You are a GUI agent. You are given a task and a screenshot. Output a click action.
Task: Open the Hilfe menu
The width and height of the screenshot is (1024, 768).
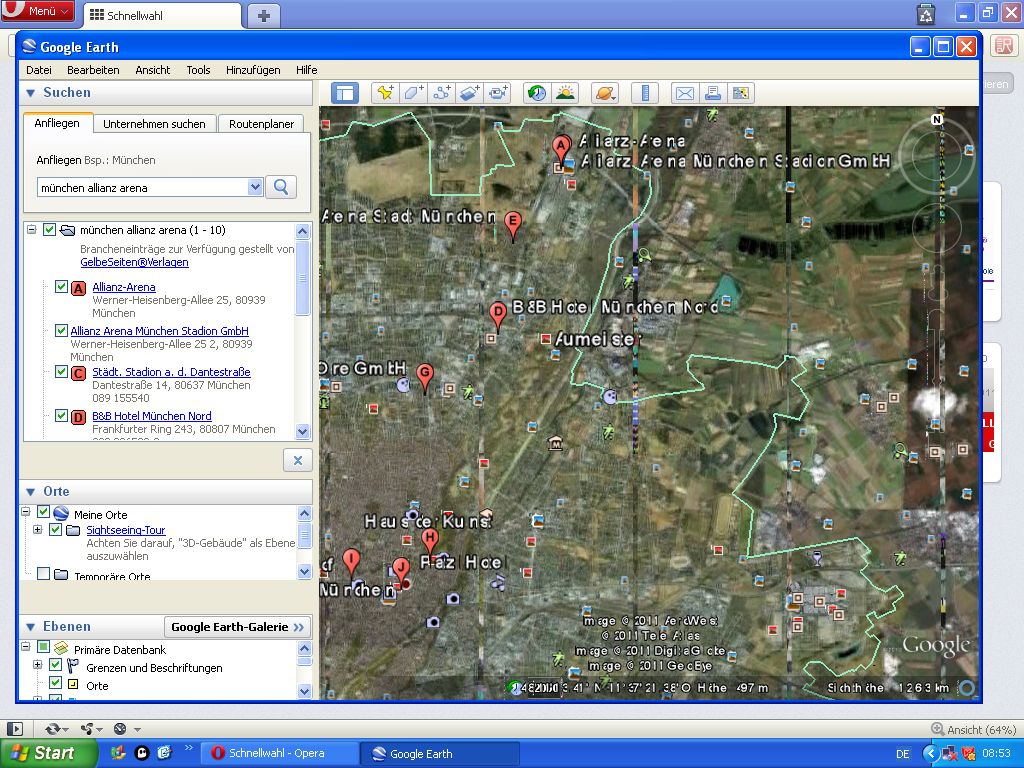306,70
